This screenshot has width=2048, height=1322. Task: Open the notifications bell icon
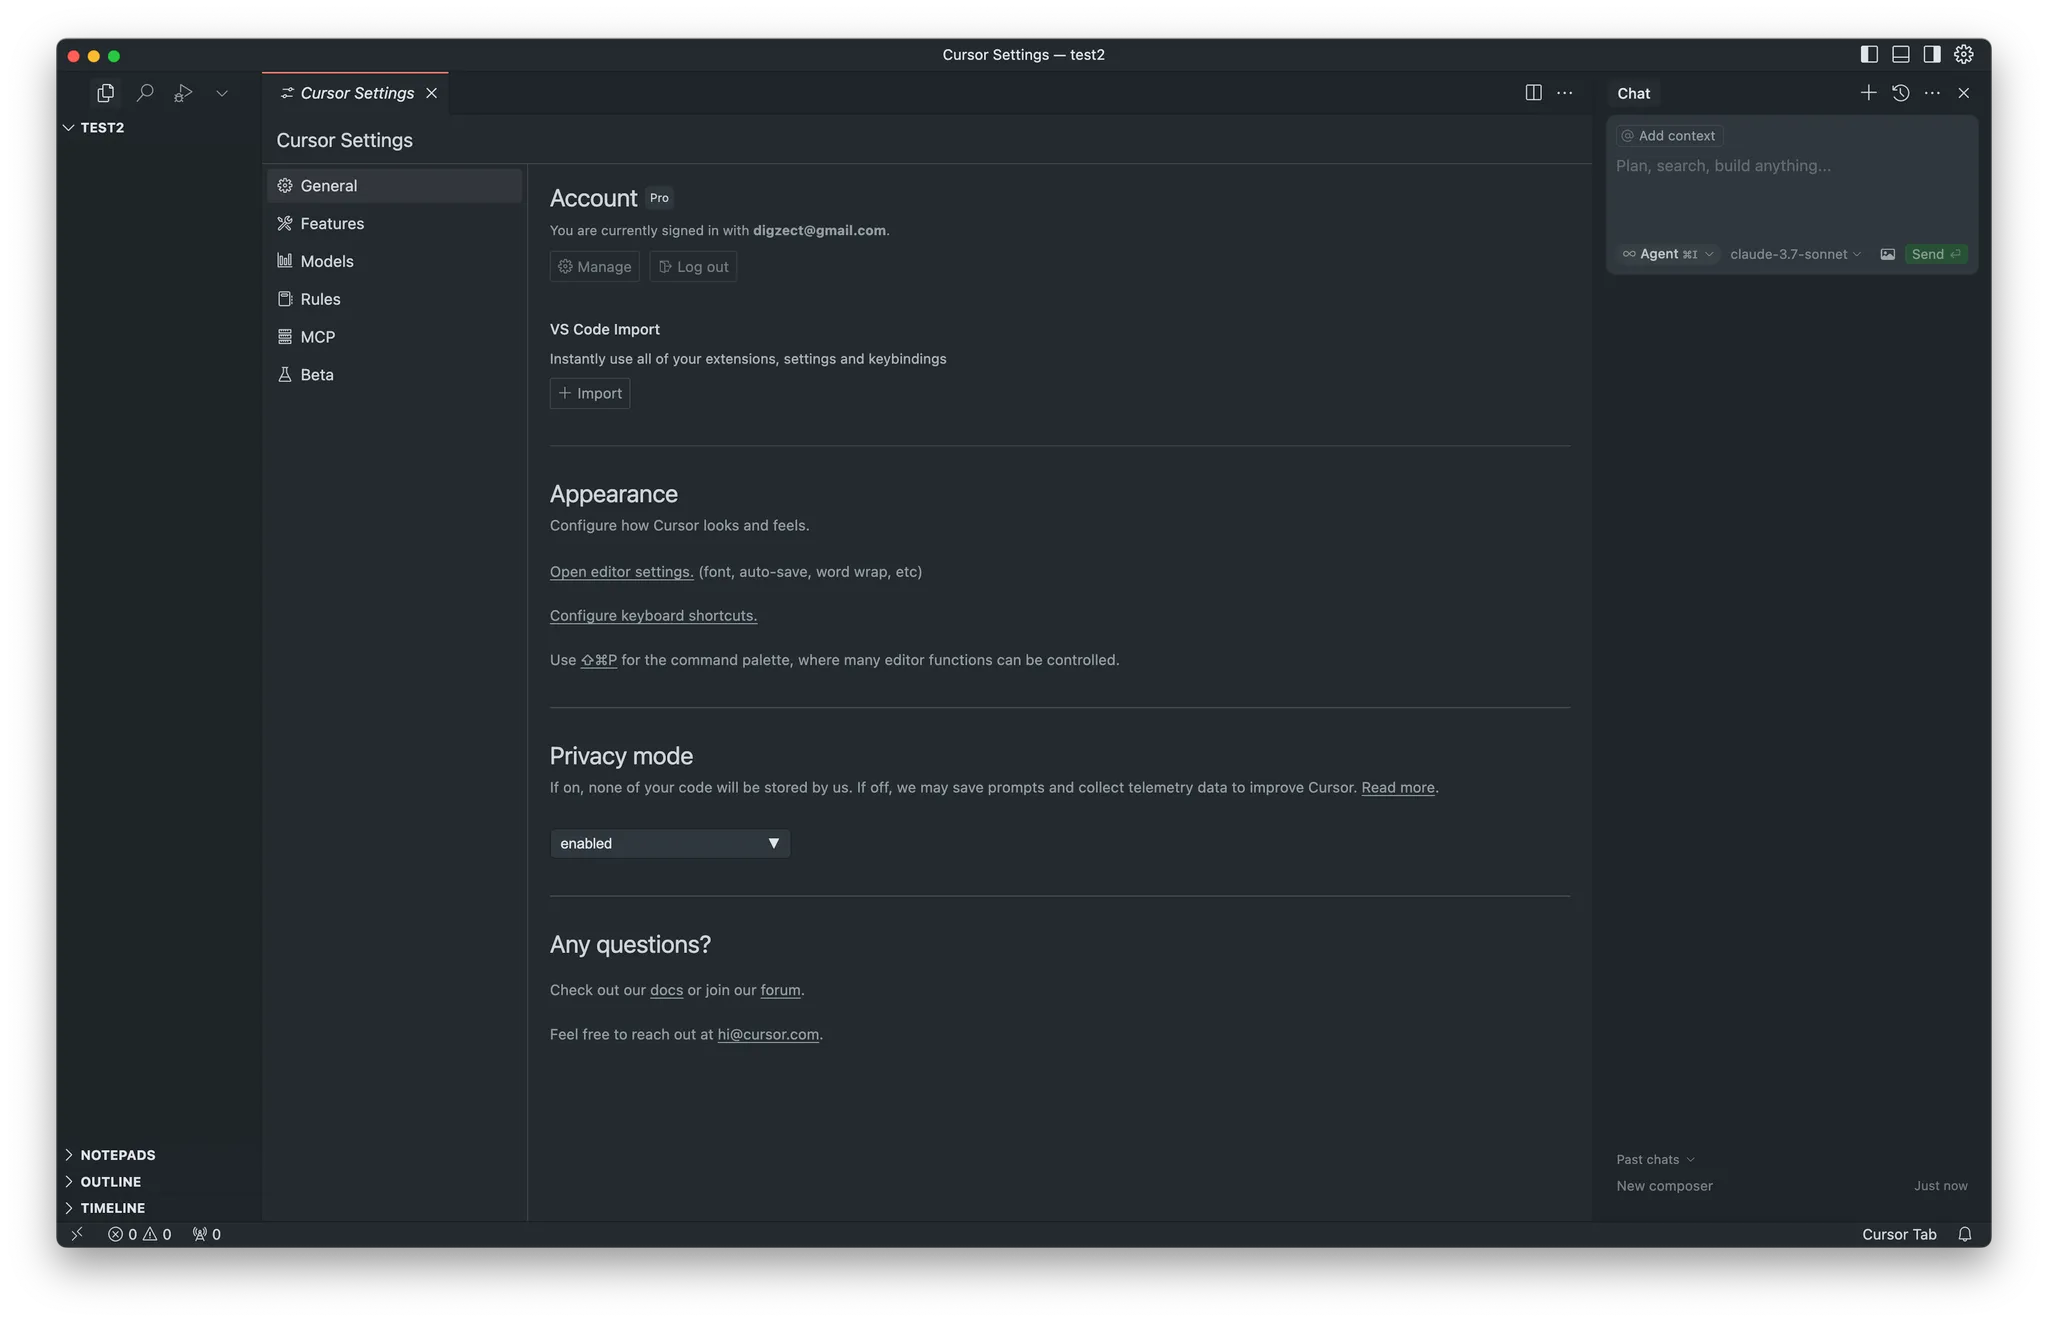tap(1965, 1234)
